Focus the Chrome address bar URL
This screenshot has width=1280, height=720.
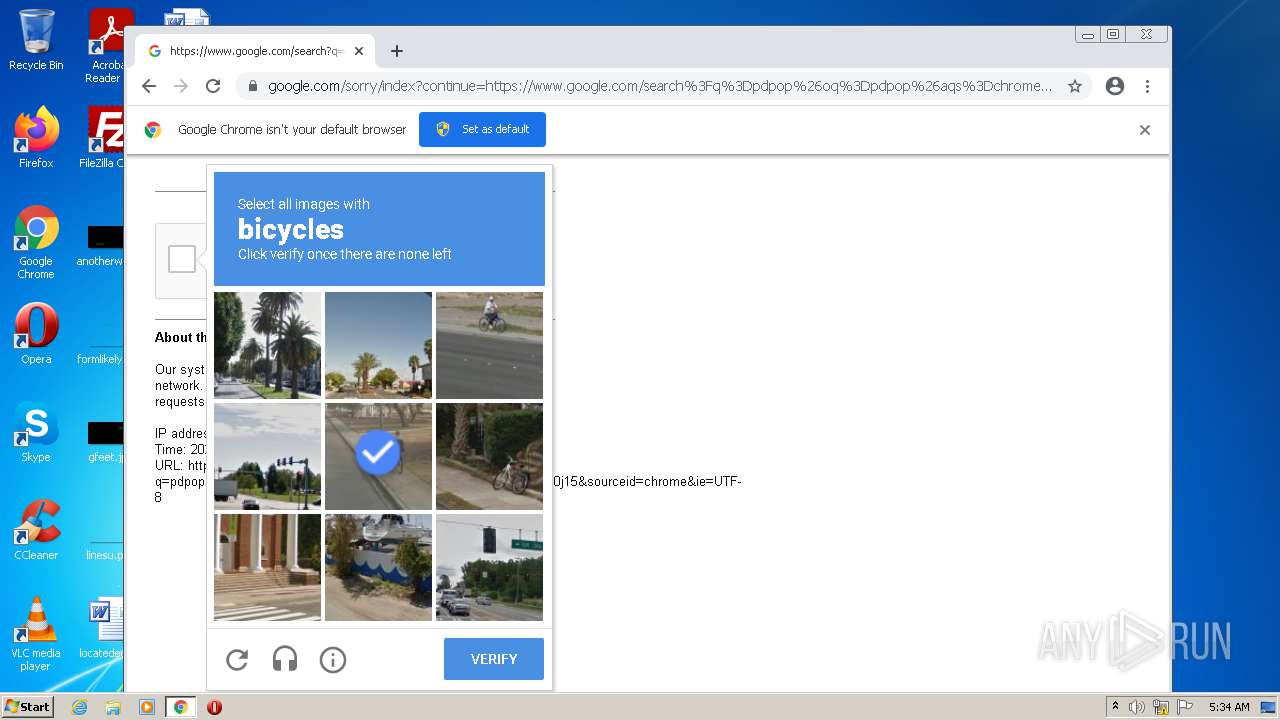(660, 86)
